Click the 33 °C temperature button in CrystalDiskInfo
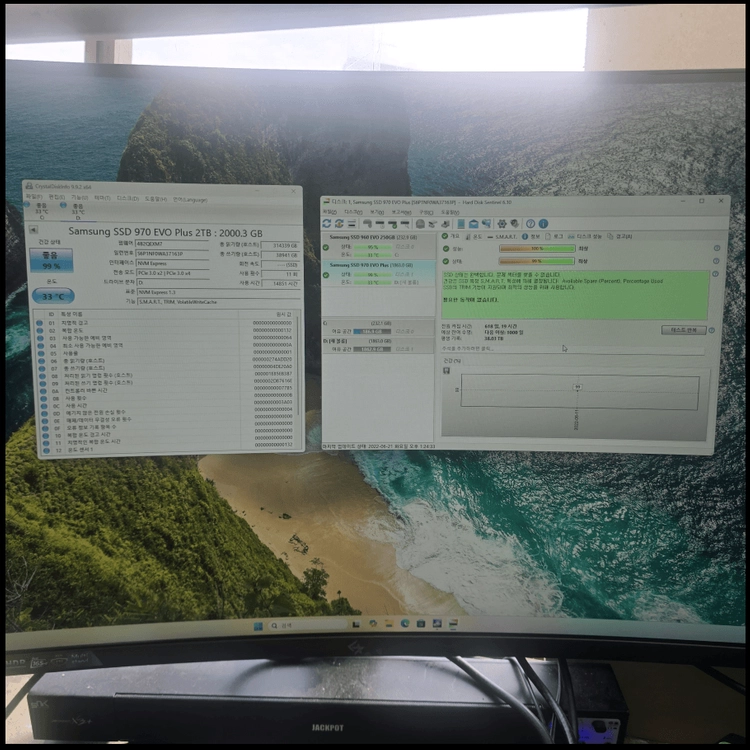Image resolution: width=750 pixels, height=750 pixels. 53,296
